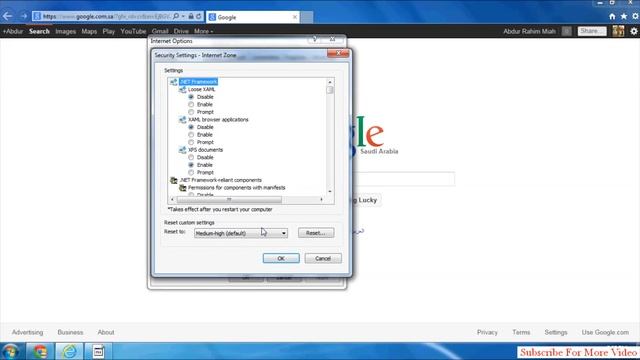
Task: Click the XPS documents setting icon
Action: coord(182,150)
